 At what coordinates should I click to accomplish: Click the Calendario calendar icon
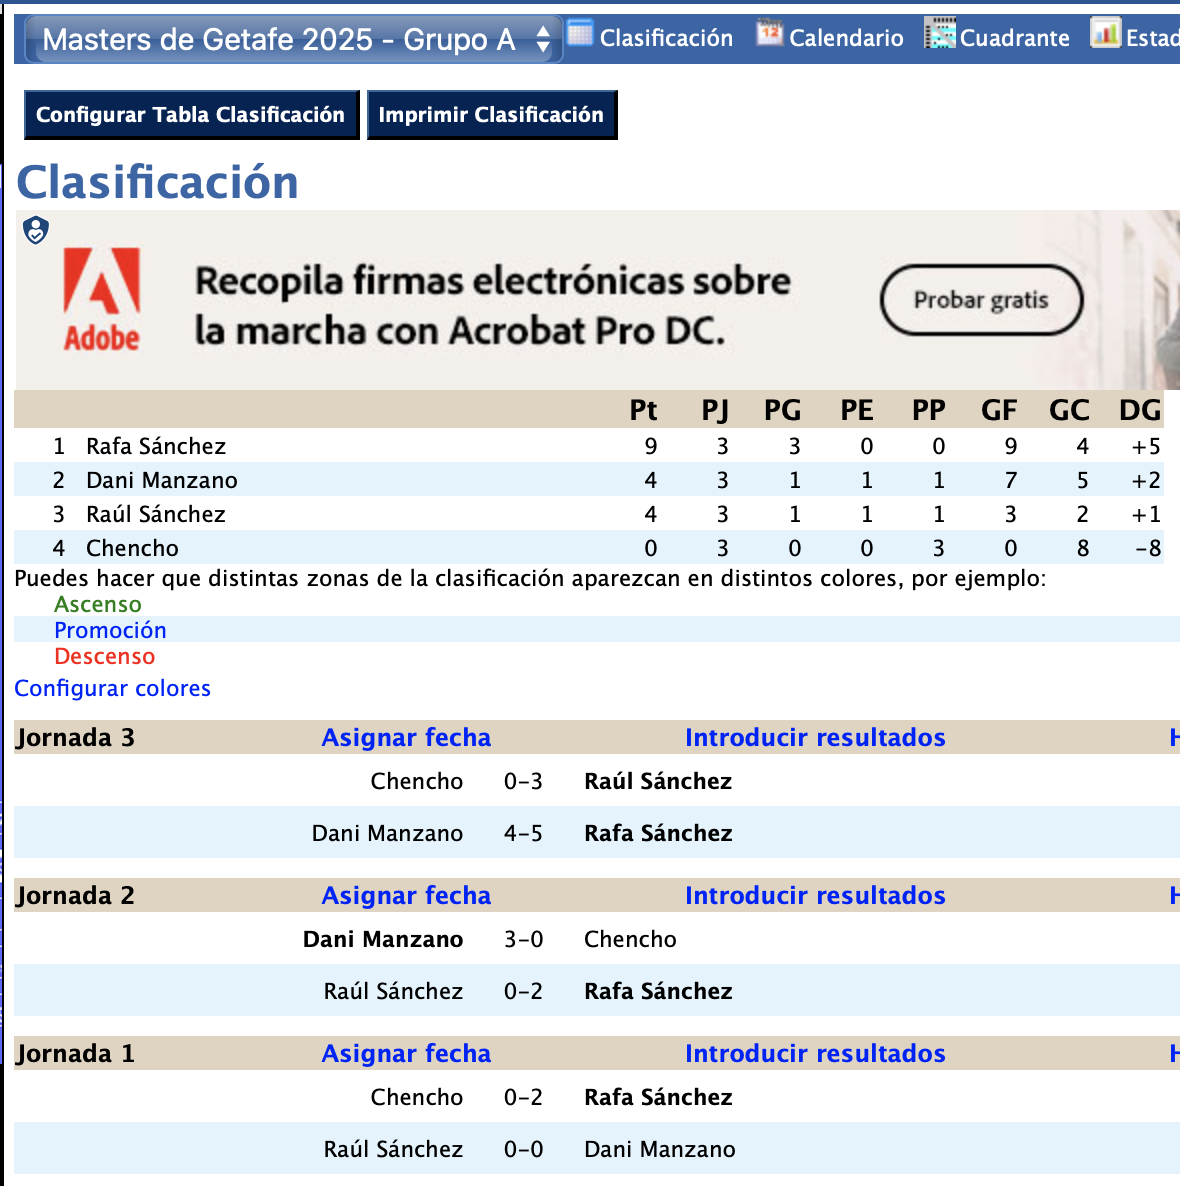tap(769, 35)
